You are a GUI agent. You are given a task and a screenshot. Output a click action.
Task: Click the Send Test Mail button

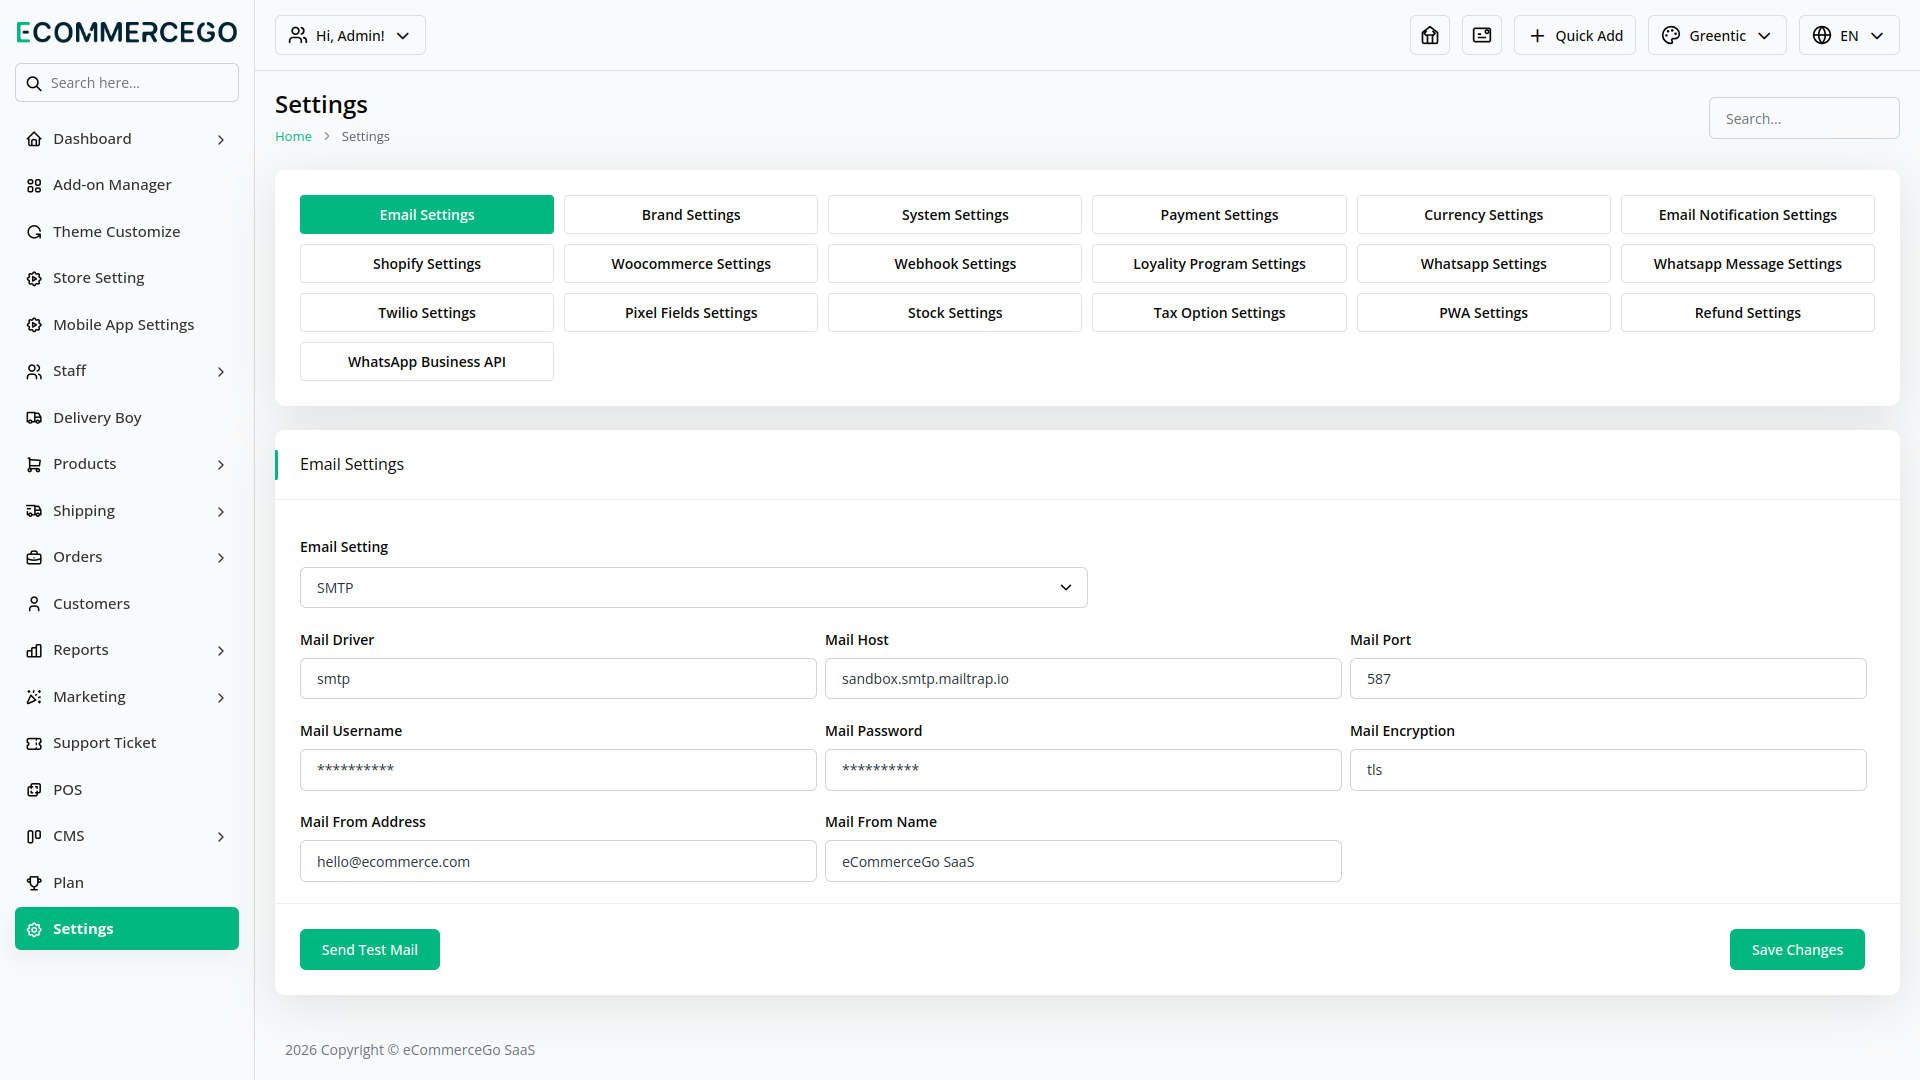(x=369, y=950)
